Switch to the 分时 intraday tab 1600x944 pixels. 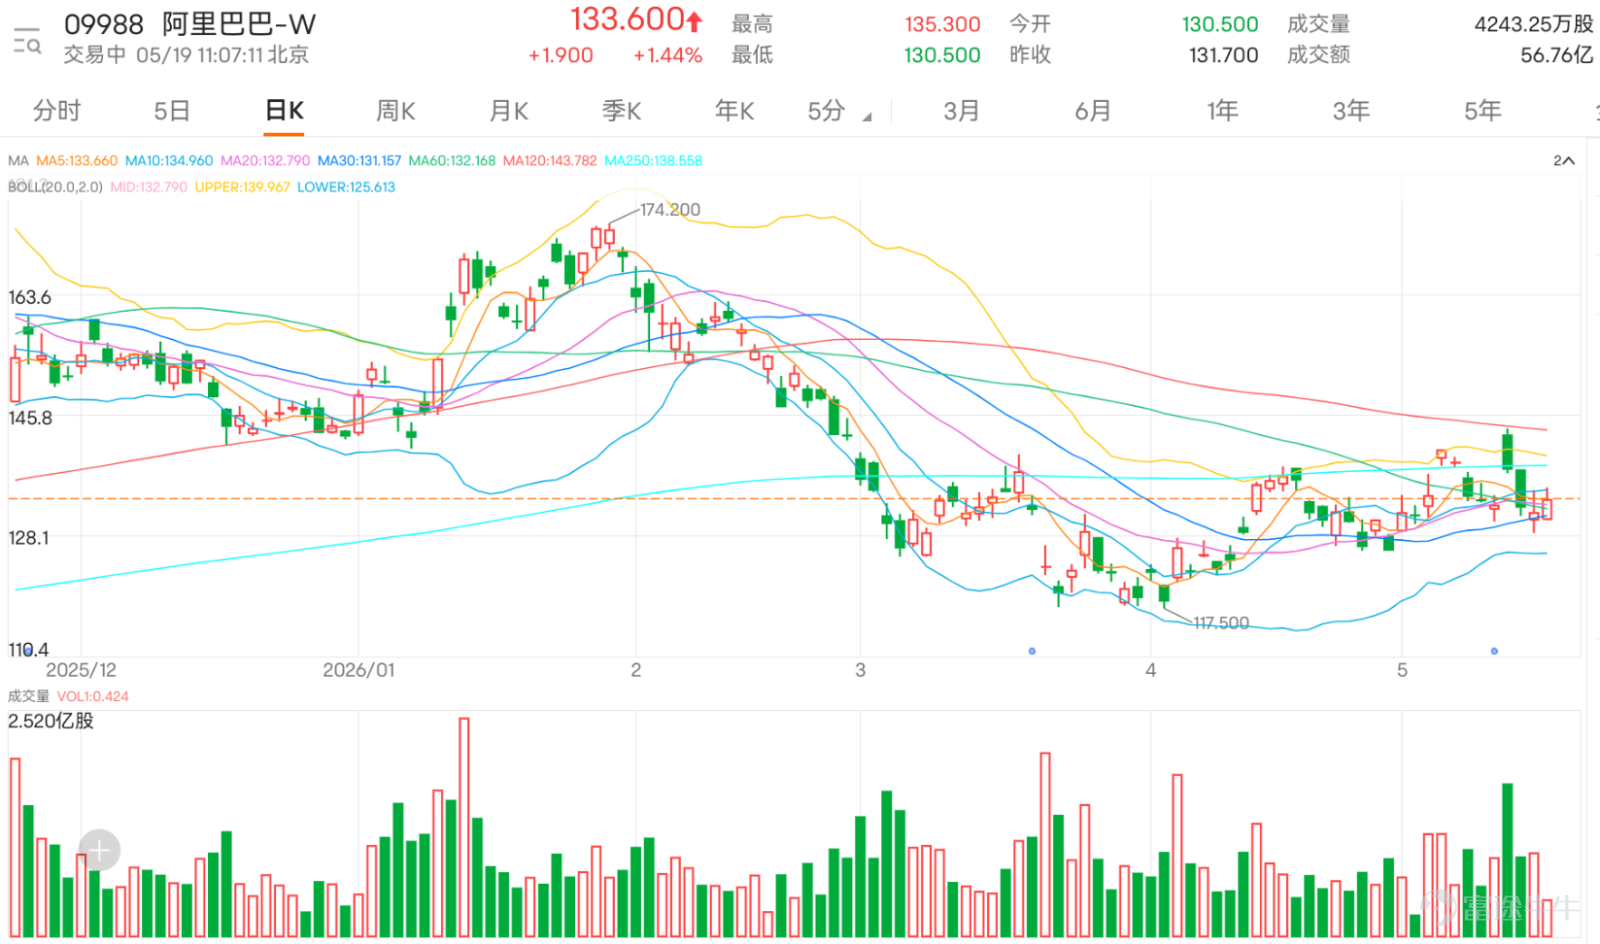[x=57, y=111]
